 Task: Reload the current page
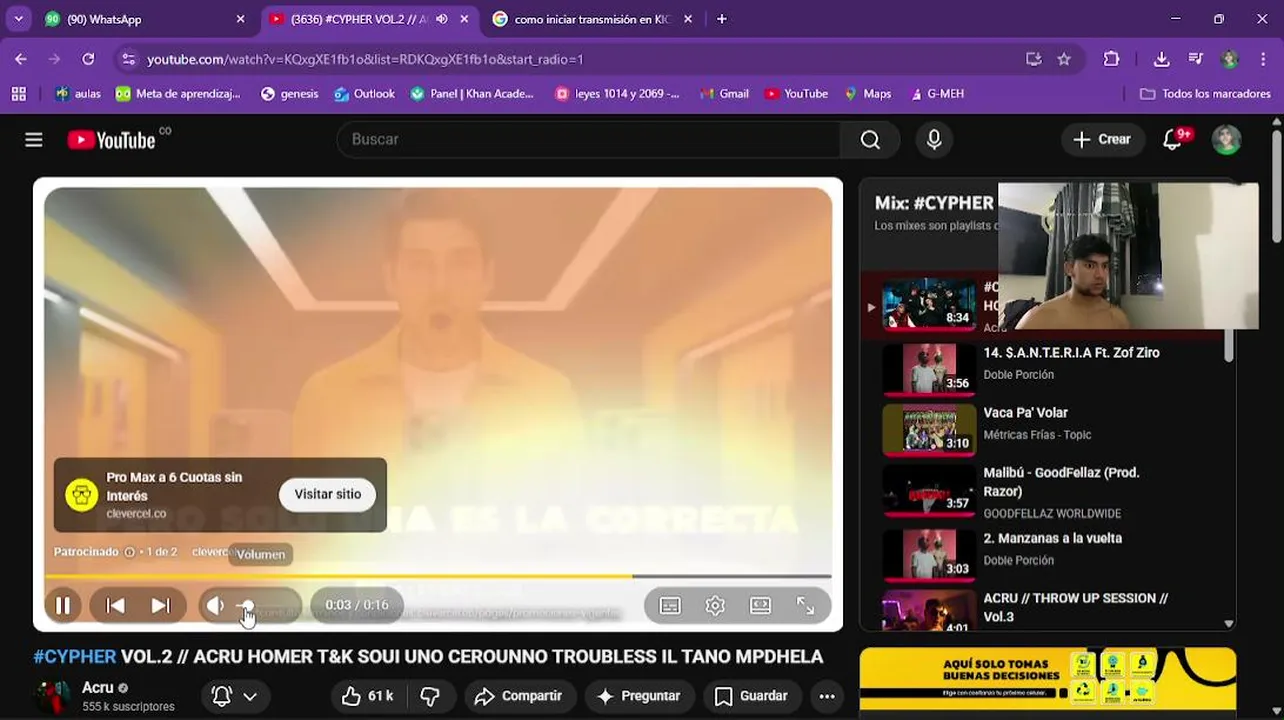click(88, 59)
